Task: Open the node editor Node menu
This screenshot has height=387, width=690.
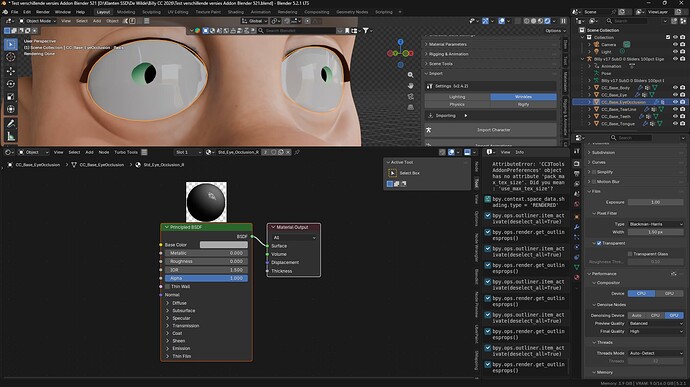Action: 103,152
